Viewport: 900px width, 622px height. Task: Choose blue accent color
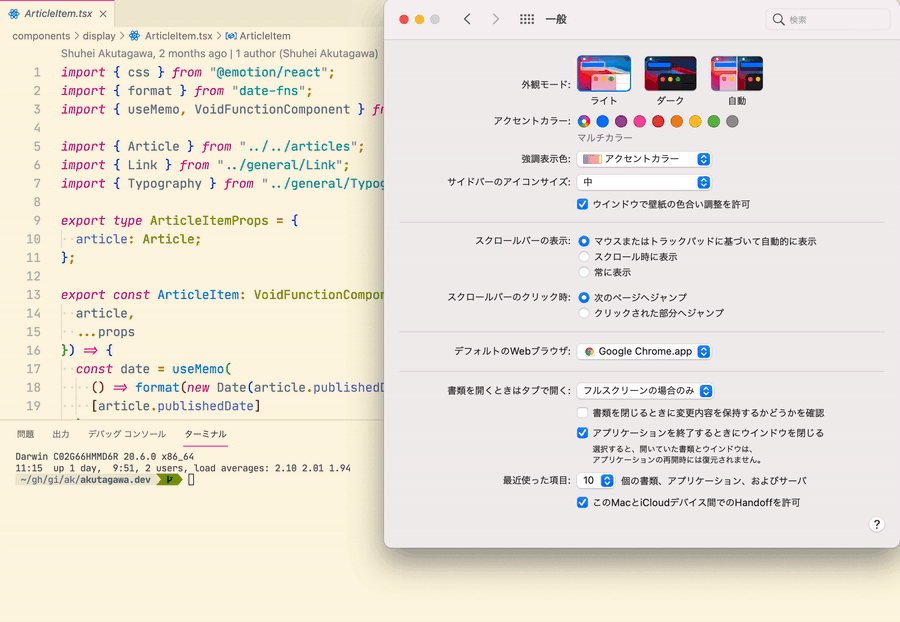click(602, 121)
